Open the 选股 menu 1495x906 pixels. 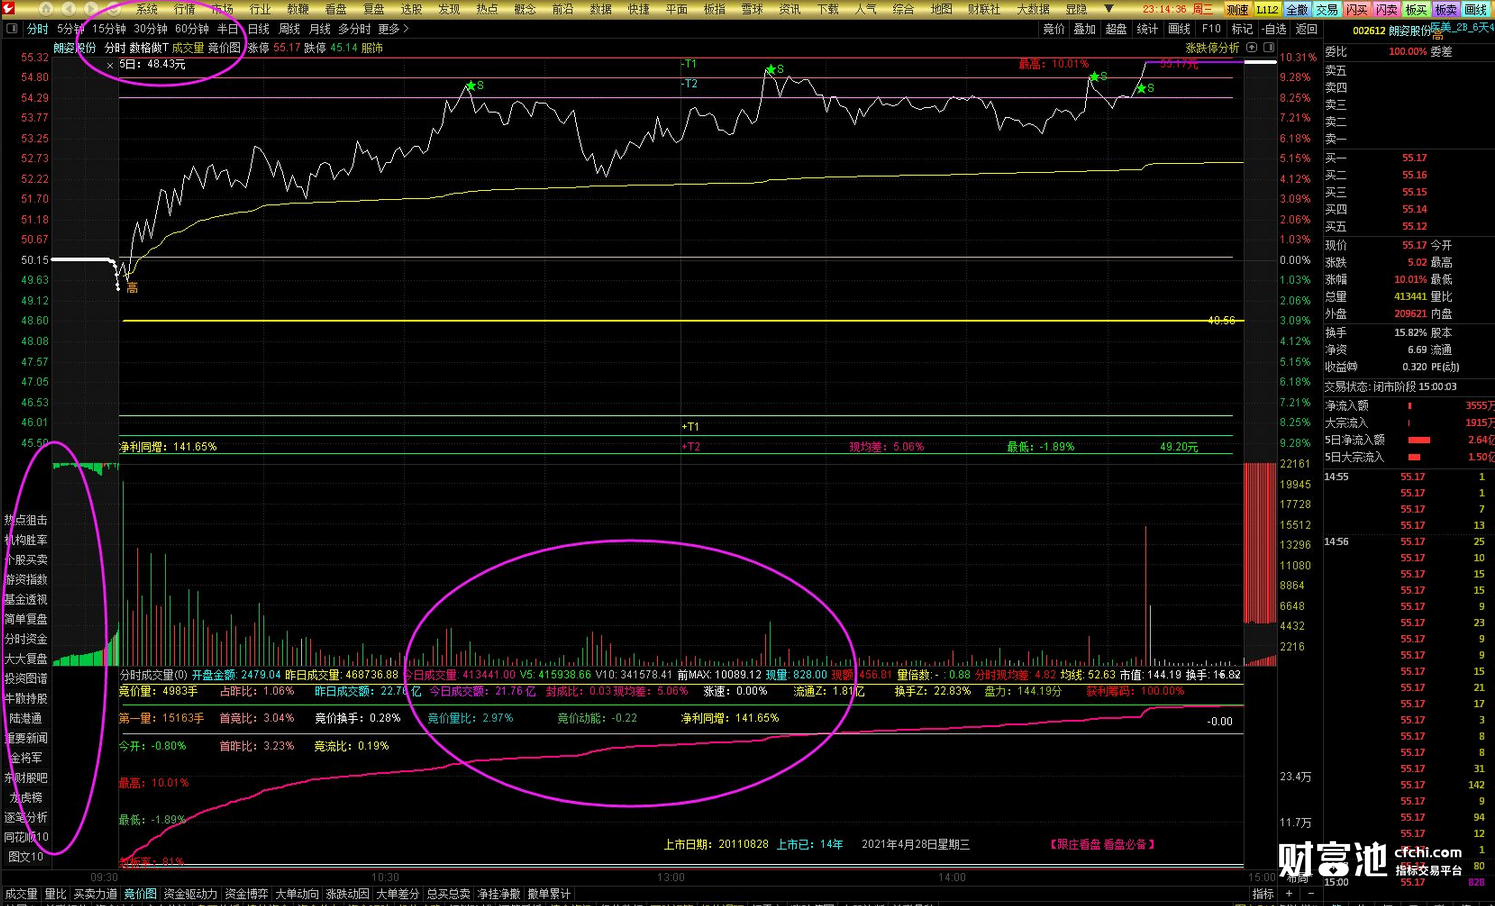click(x=412, y=9)
